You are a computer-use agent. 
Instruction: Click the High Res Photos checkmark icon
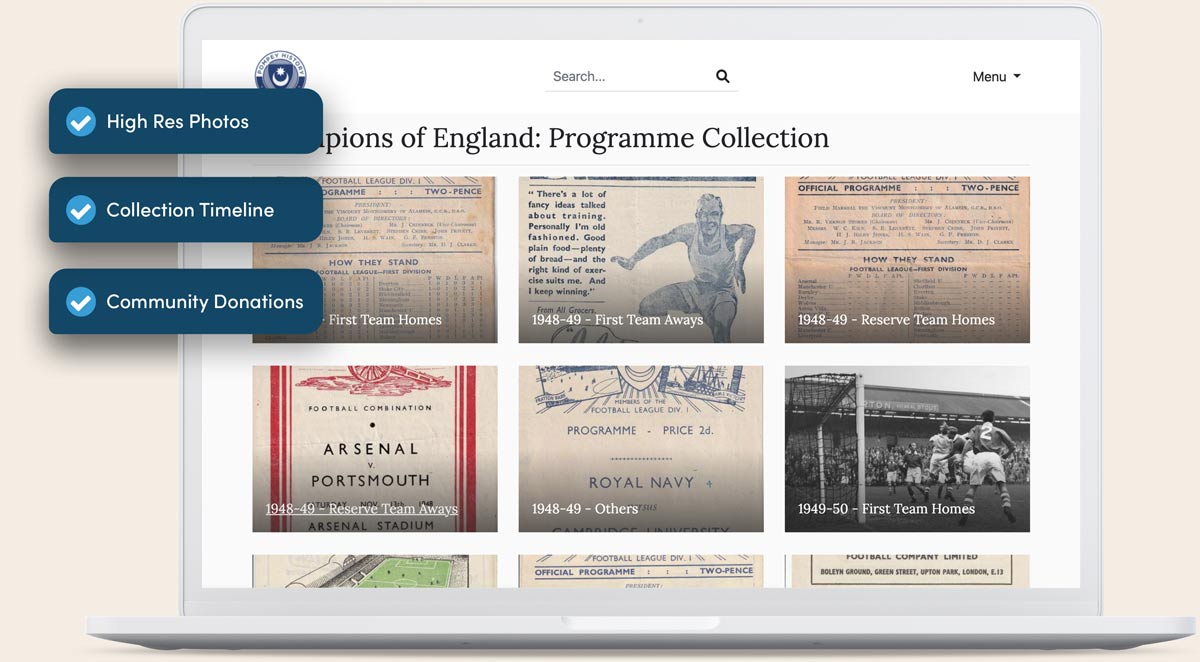pyautogui.click(x=80, y=122)
